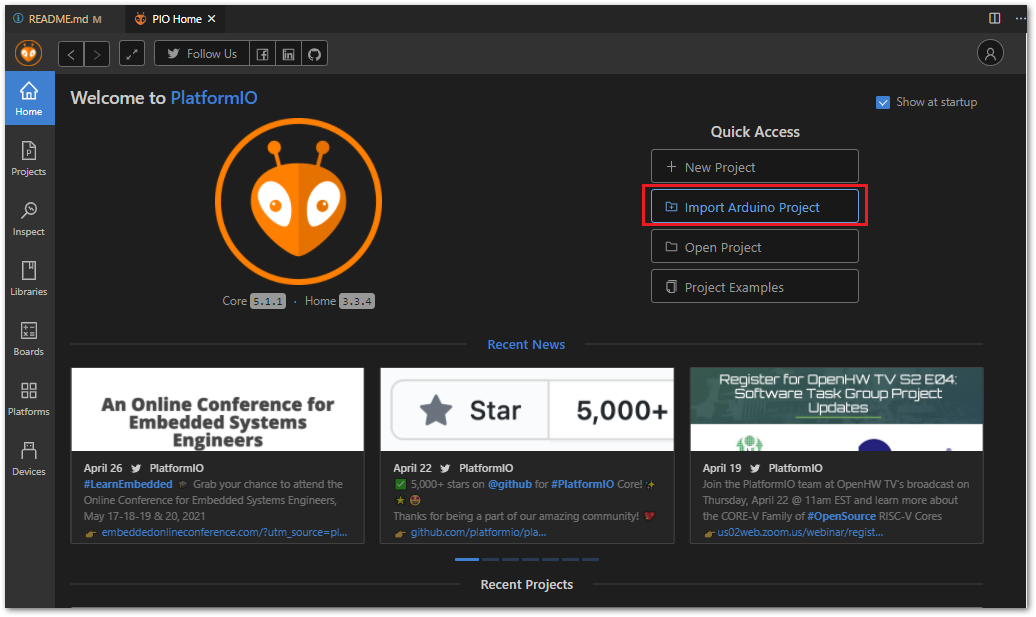Viewport: 1036px width, 617px height.
Task: Select the second news carousel indicator
Action: (x=490, y=560)
